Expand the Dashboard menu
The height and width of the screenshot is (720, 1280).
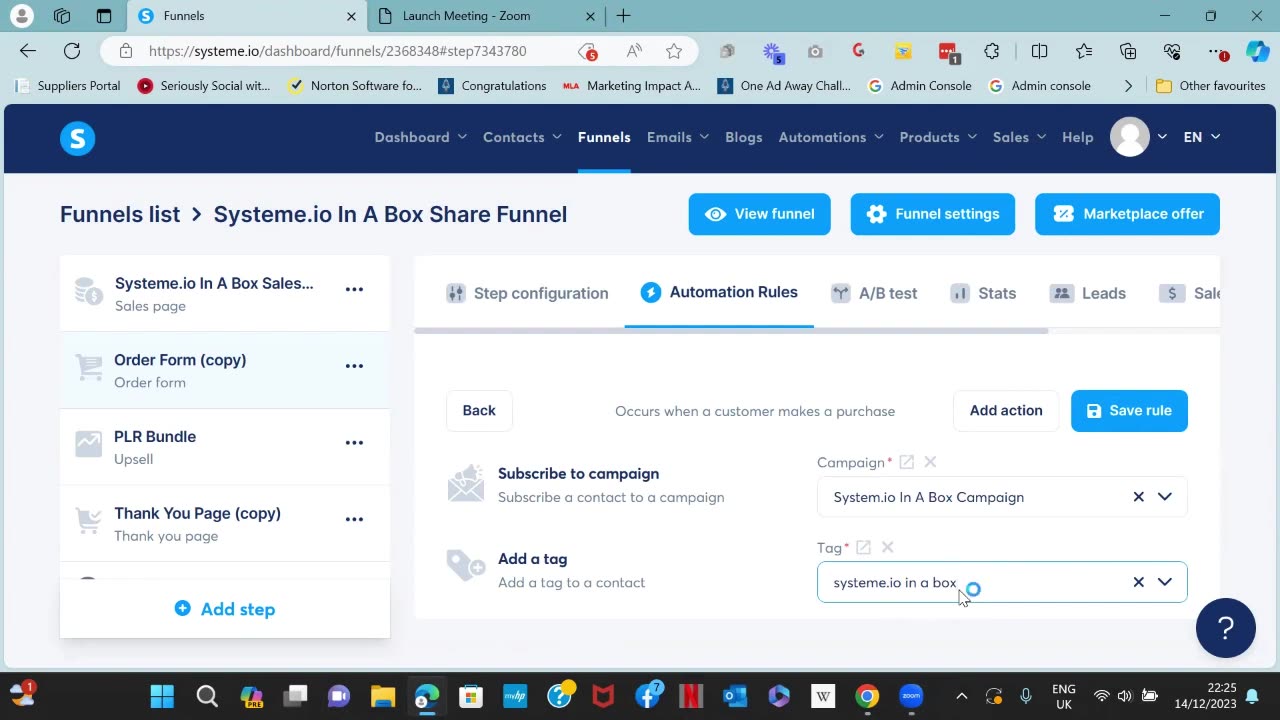420,137
